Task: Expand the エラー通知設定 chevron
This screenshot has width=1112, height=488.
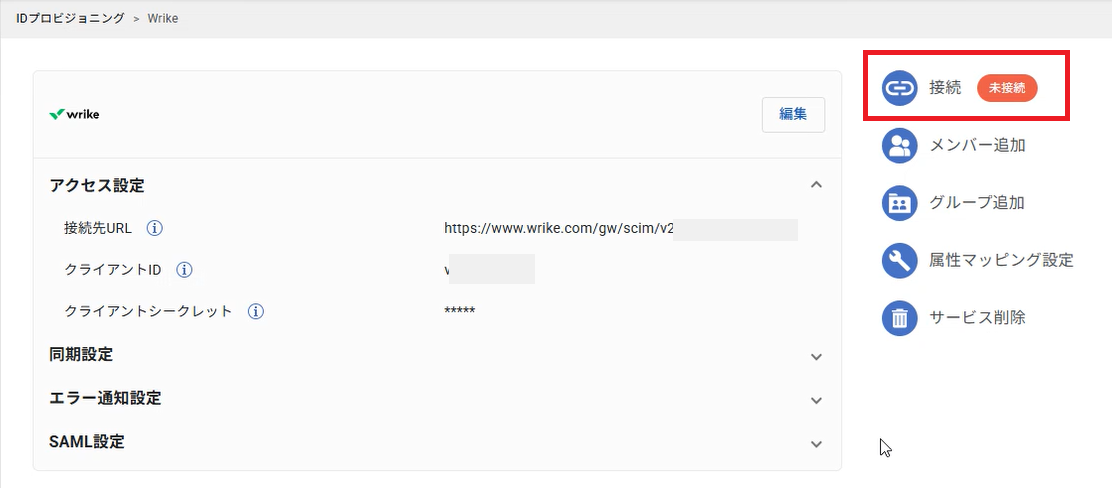Action: click(x=816, y=401)
